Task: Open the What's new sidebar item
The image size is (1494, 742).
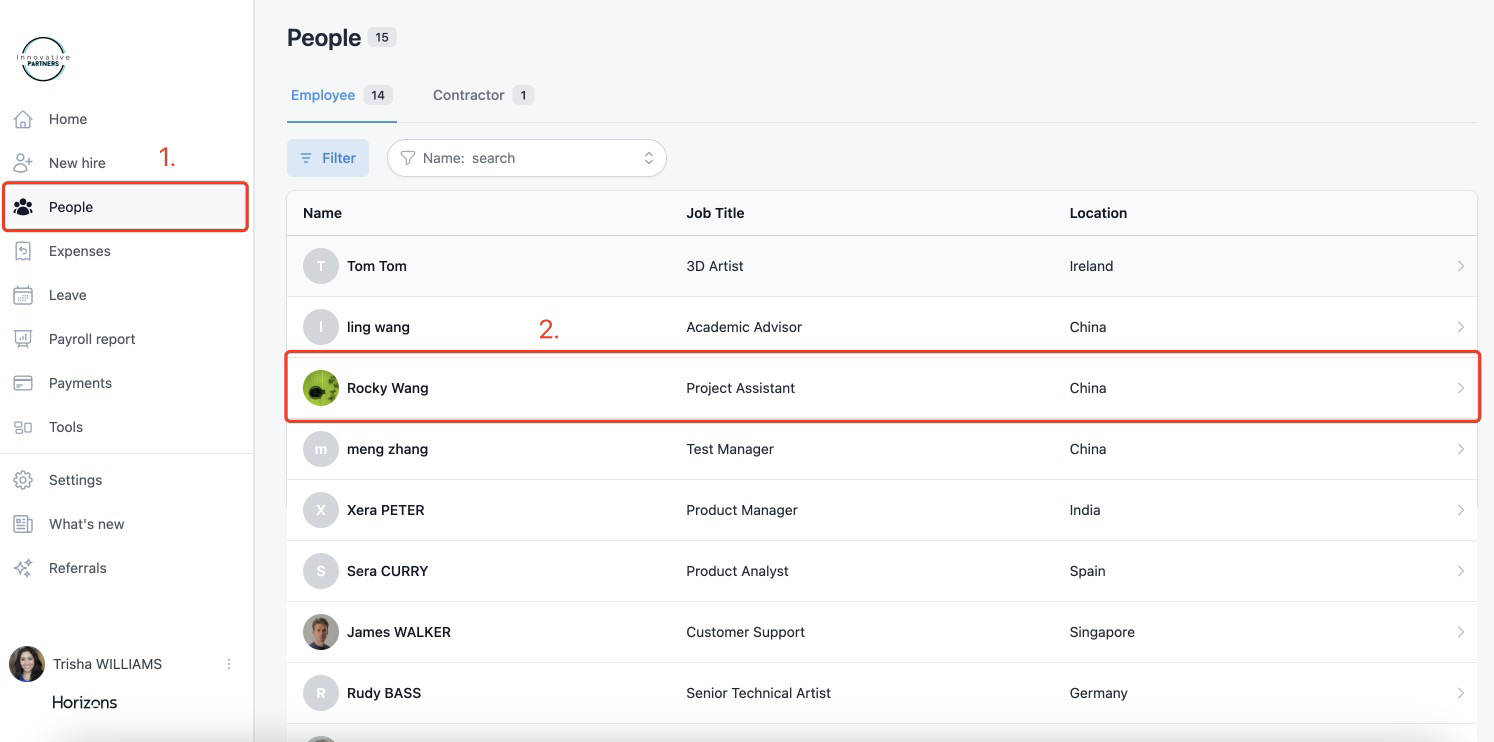Action: click(x=86, y=524)
